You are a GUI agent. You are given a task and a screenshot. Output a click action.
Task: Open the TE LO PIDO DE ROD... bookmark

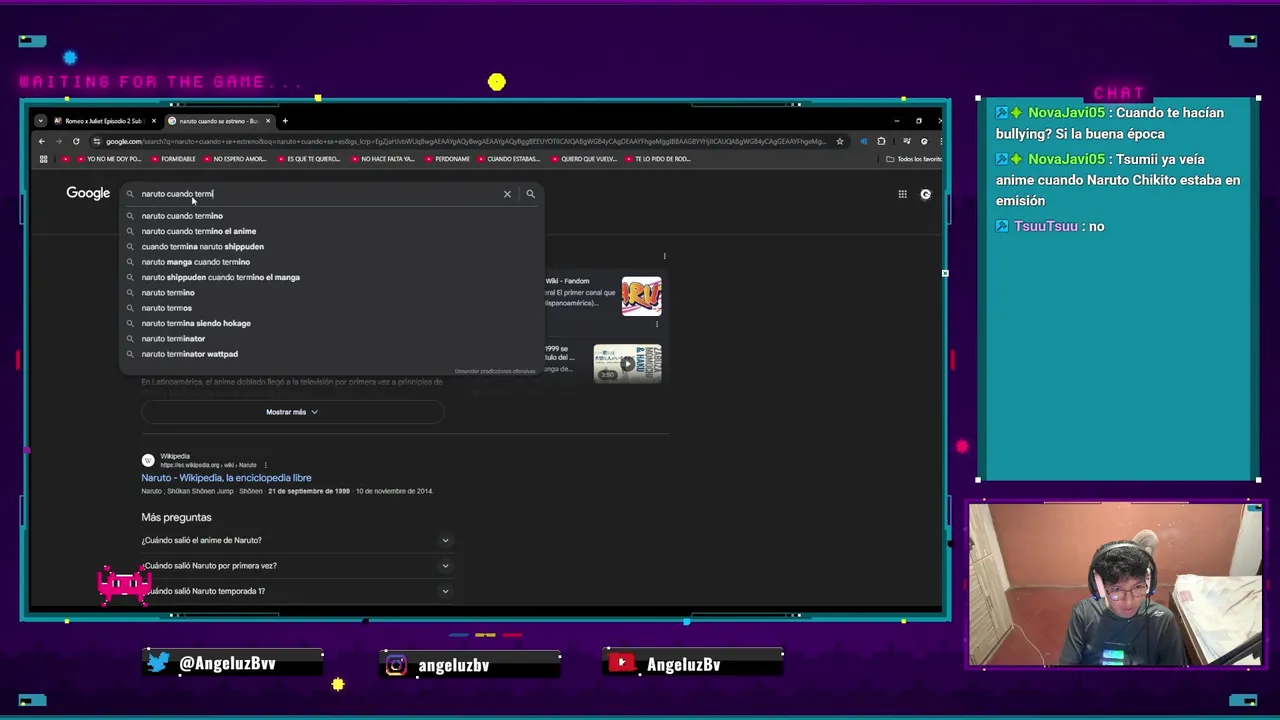pos(656,159)
